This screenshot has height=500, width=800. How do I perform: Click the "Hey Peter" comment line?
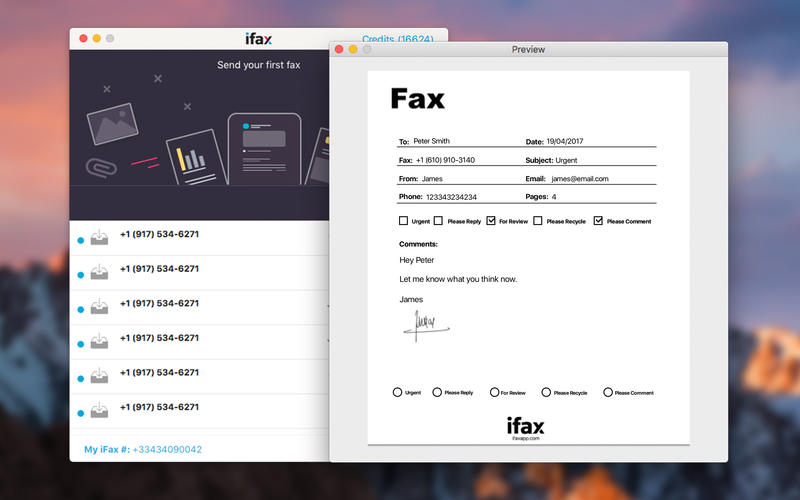[417, 260]
